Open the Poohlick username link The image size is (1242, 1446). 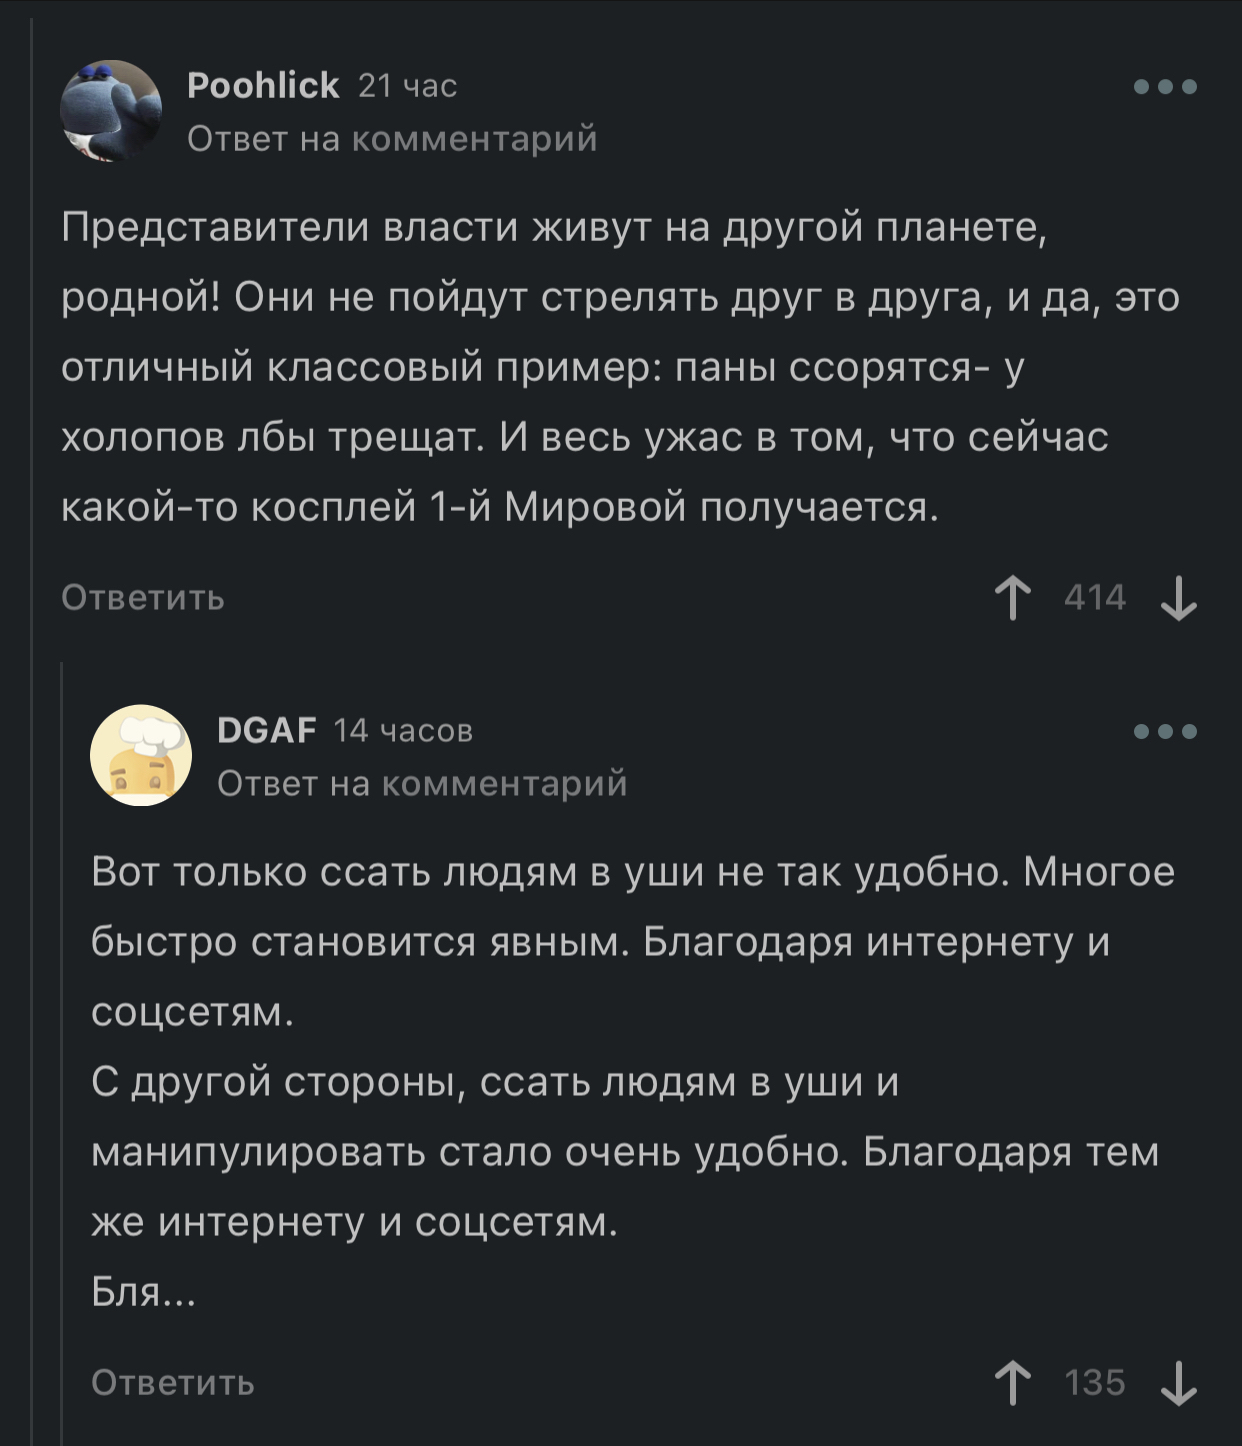click(263, 86)
